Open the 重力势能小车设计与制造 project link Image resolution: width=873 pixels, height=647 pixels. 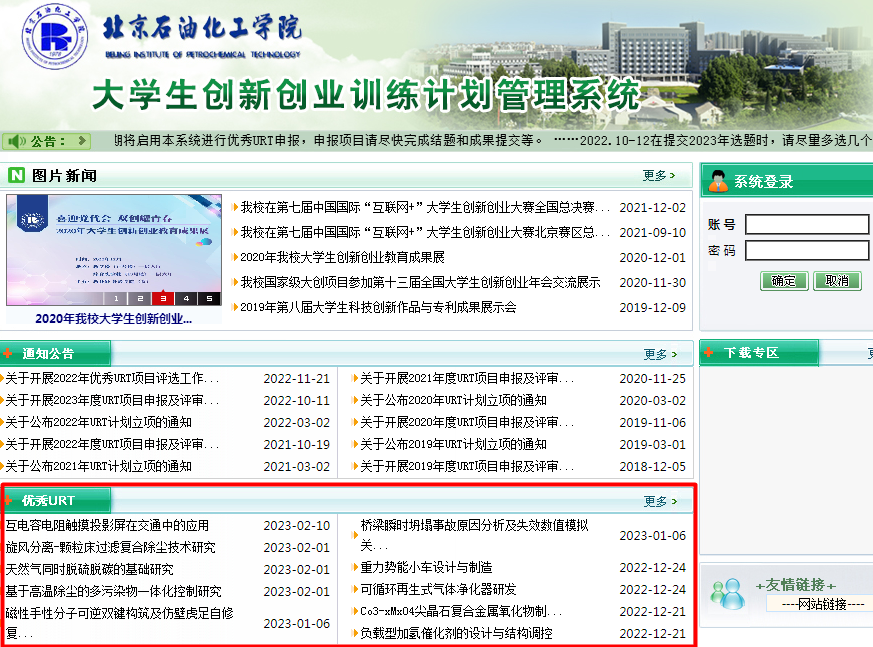click(x=426, y=567)
